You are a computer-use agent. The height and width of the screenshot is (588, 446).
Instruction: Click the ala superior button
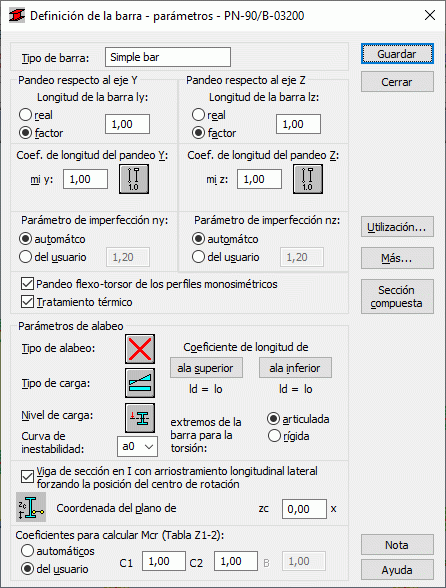tap(206, 368)
